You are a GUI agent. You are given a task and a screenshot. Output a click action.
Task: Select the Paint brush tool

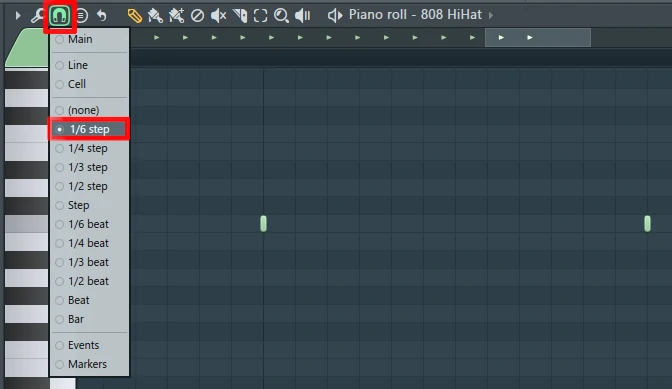click(155, 16)
